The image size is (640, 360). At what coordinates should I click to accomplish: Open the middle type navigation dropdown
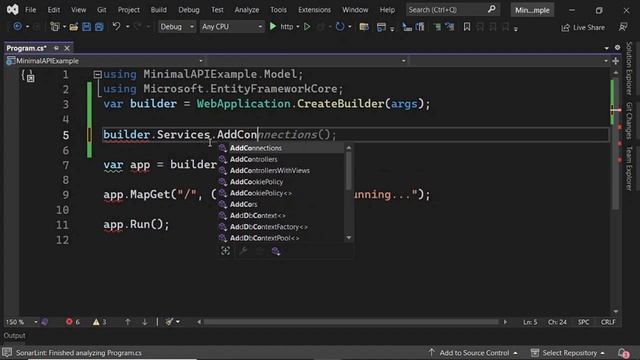coord(307,61)
